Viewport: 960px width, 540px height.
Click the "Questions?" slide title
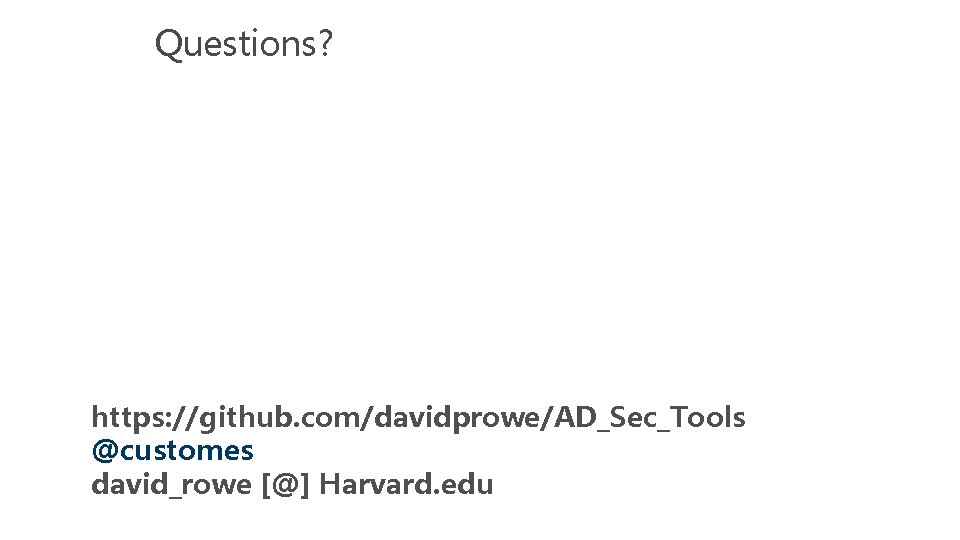tap(243, 43)
